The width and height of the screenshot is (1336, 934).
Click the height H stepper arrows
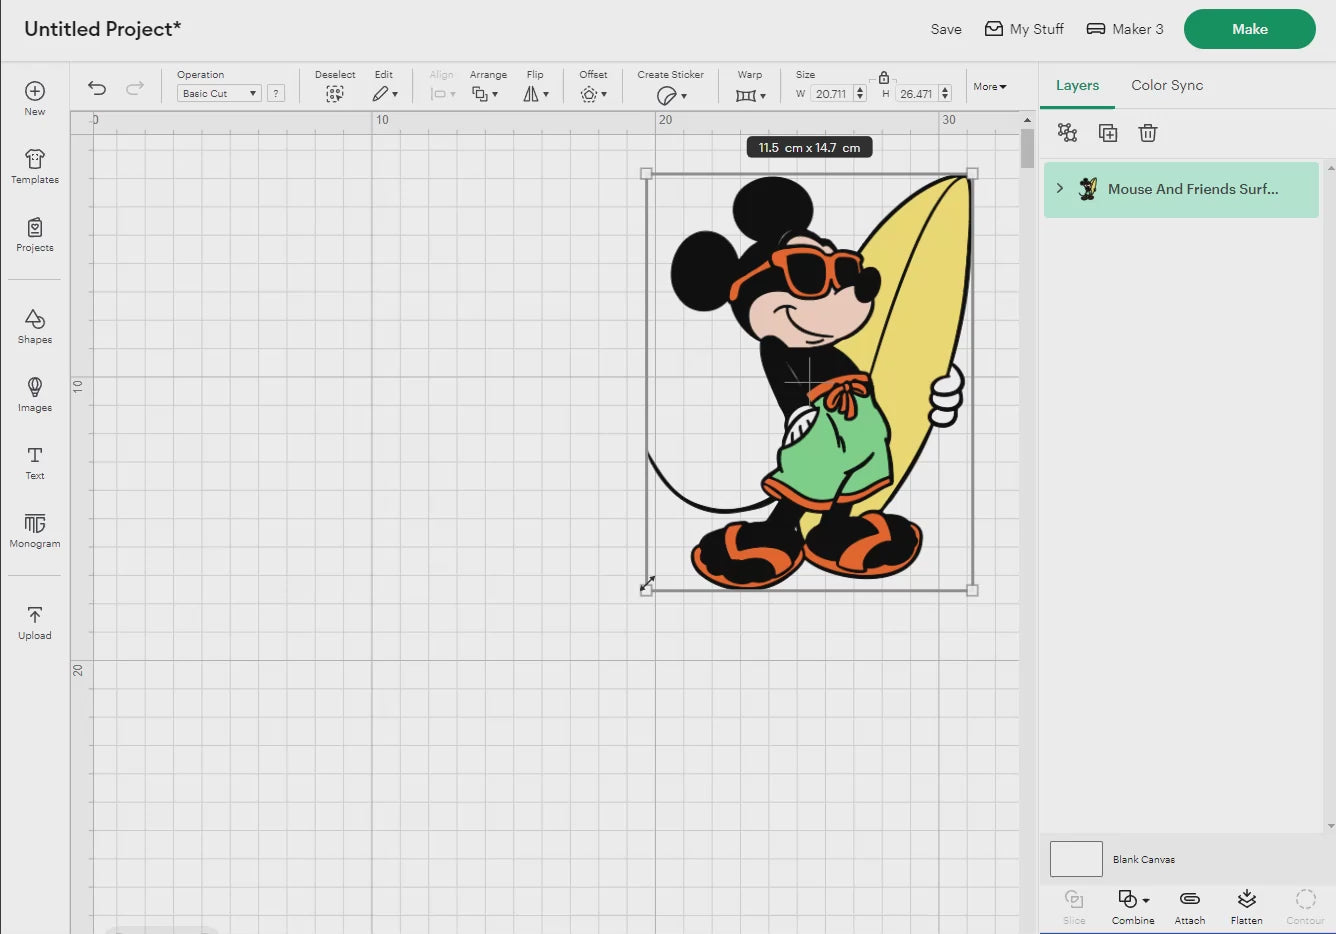coord(945,94)
